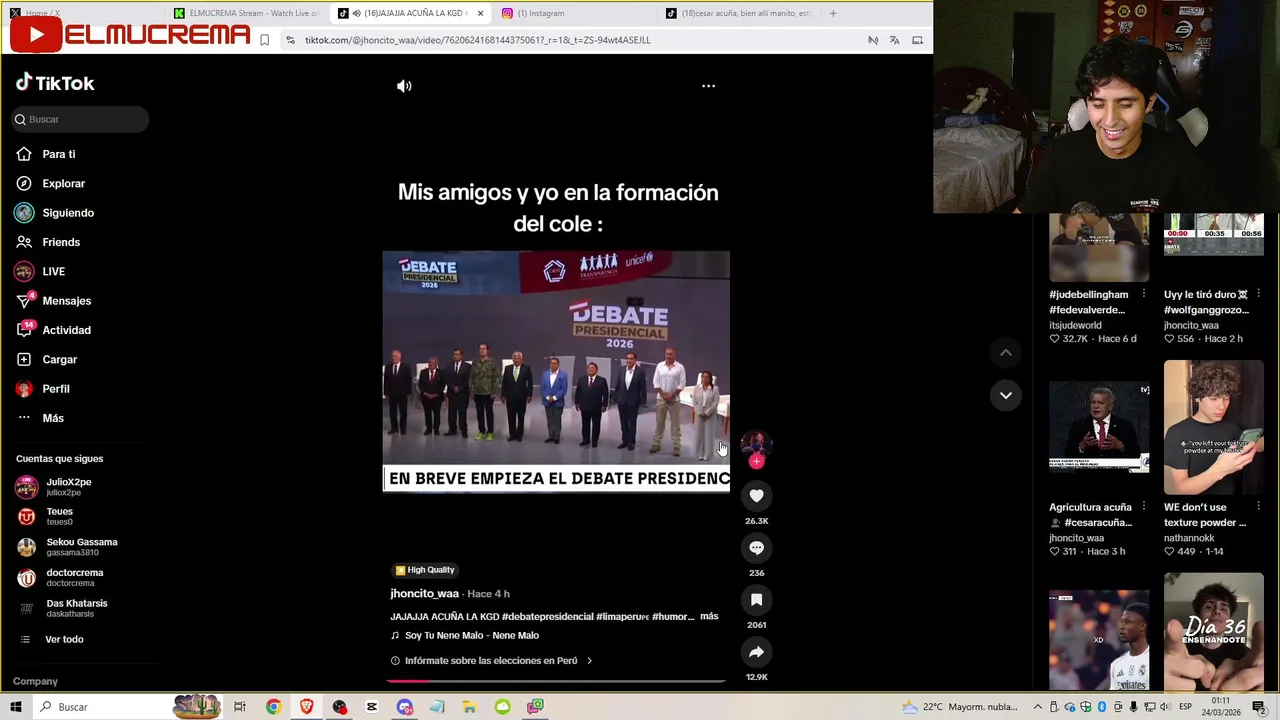Open Task View on the taskbar
1280x720 pixels.
[x=240, y=707]
